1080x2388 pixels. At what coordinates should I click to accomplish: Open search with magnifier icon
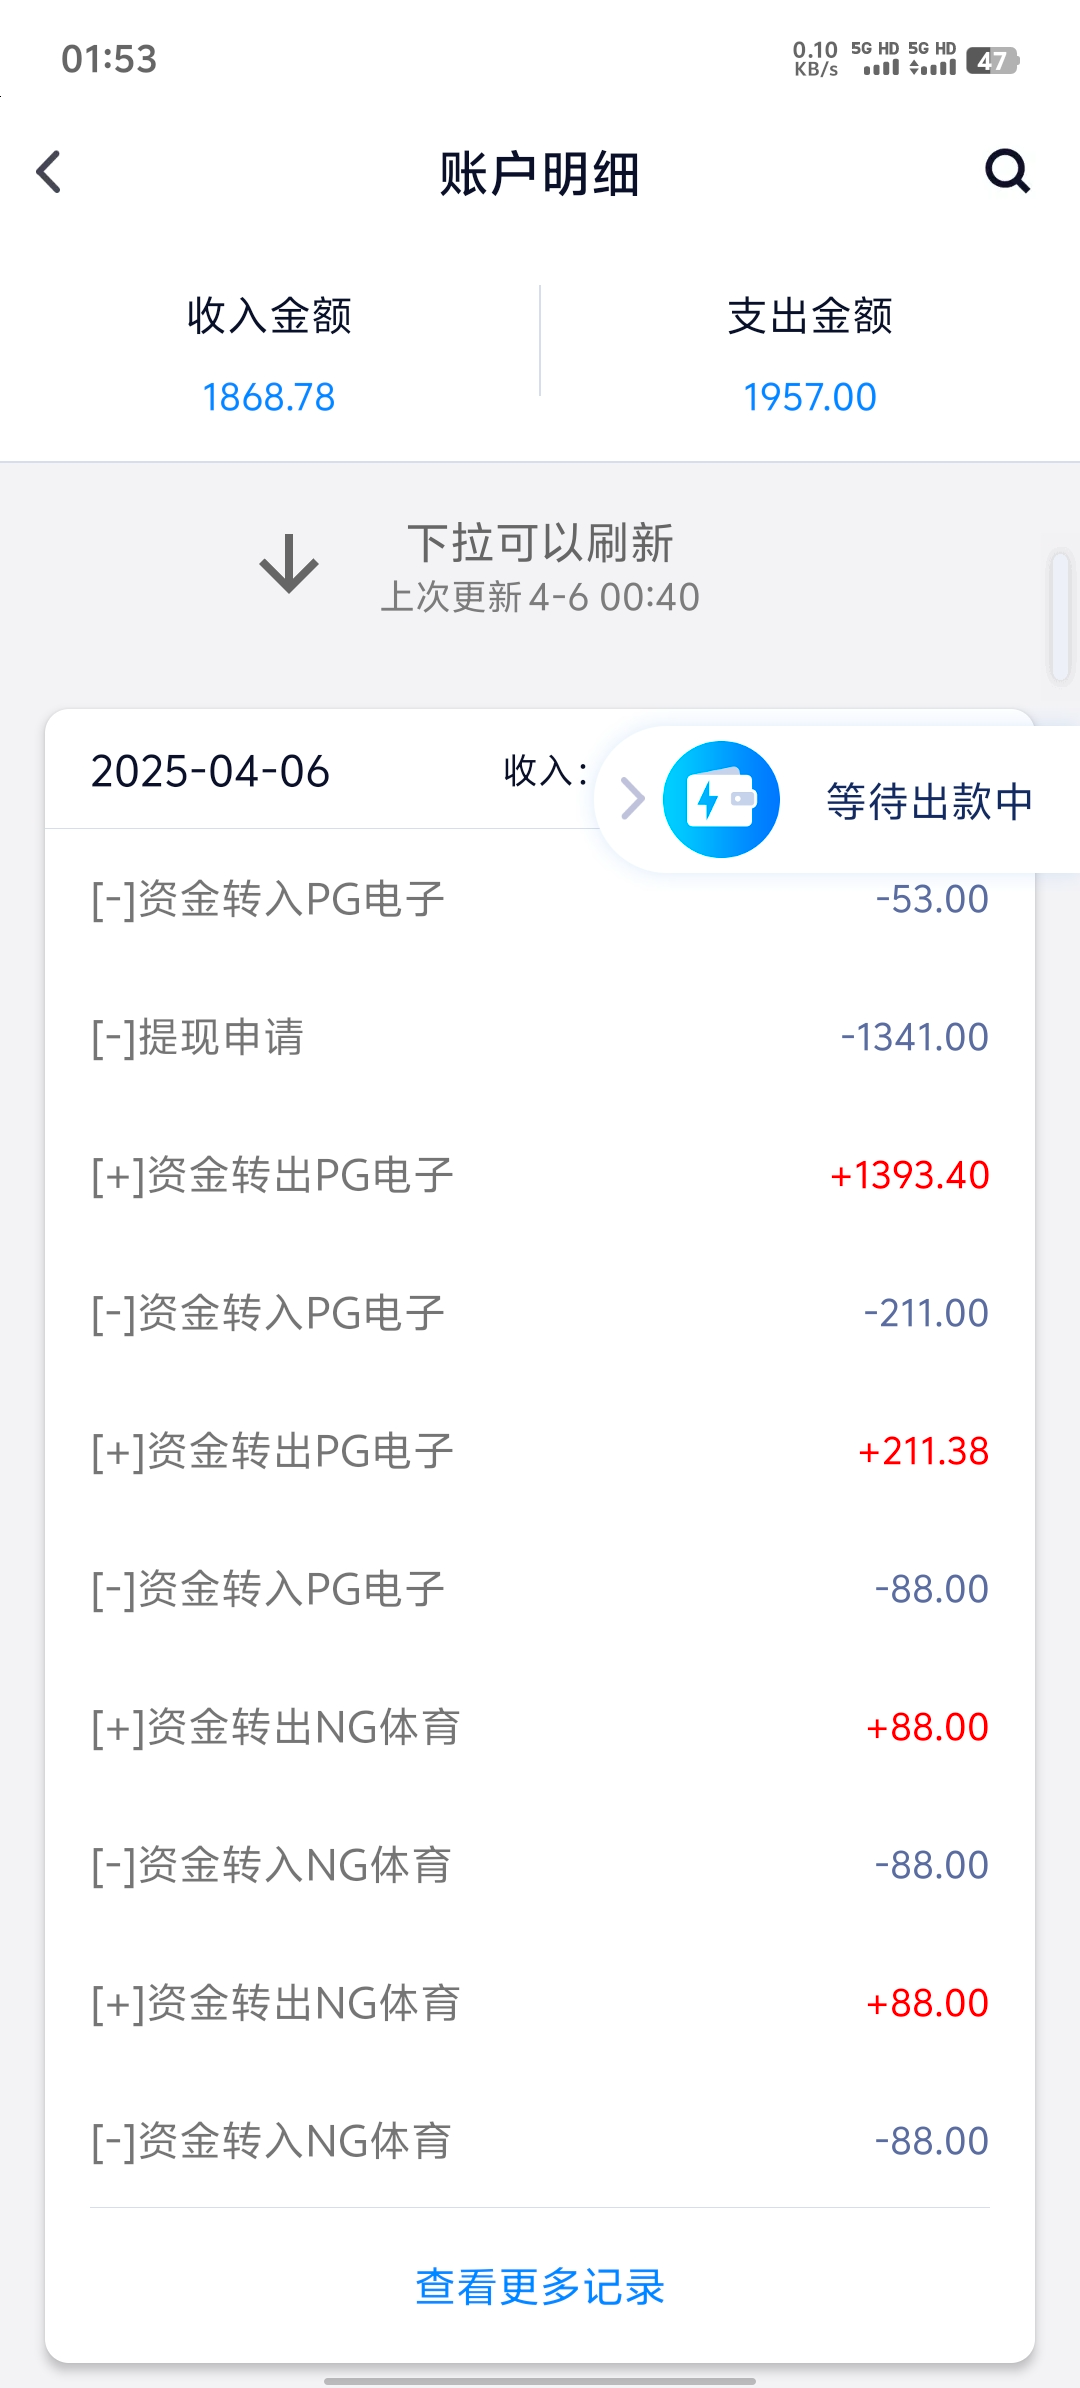[1007, 171]
